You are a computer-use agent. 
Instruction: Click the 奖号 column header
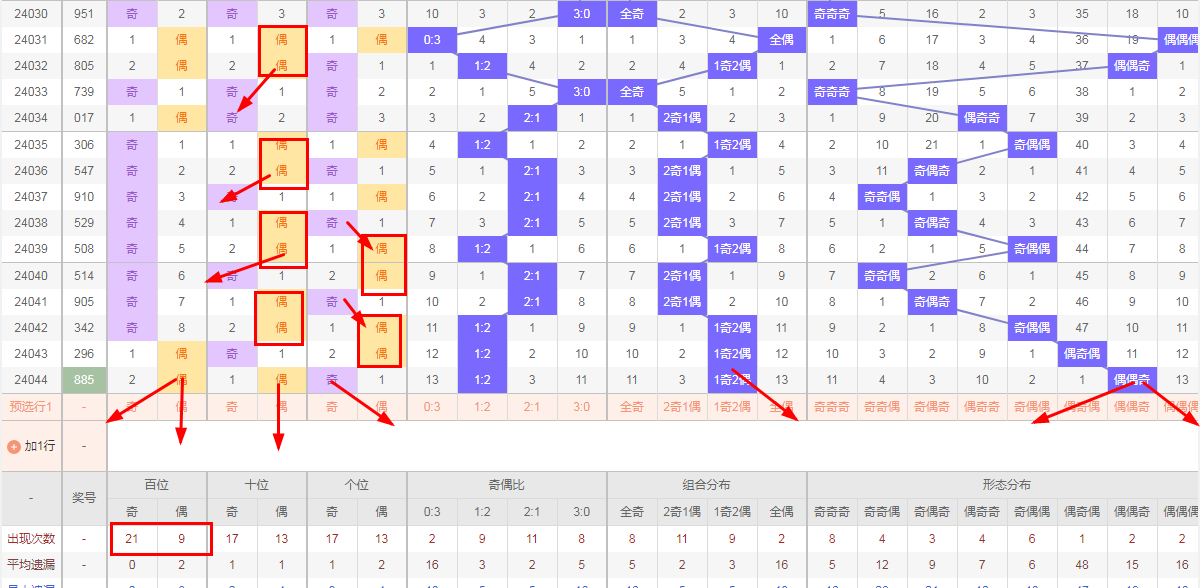tap(84, 498)
